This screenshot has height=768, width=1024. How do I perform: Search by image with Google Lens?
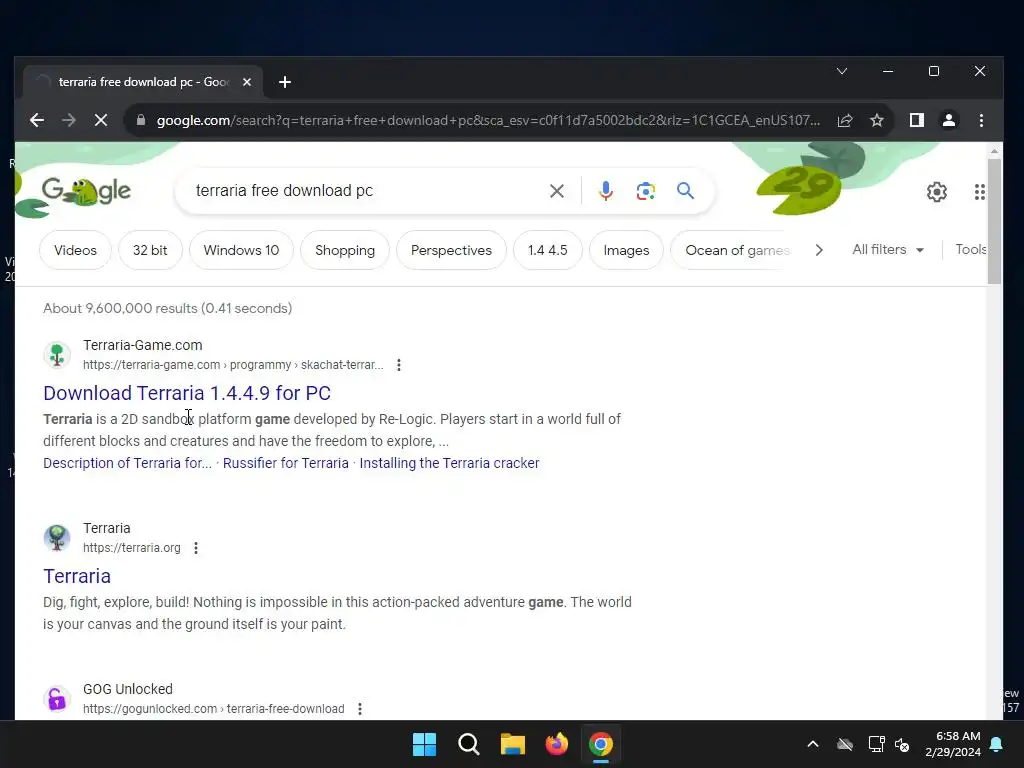pos(645,191)
